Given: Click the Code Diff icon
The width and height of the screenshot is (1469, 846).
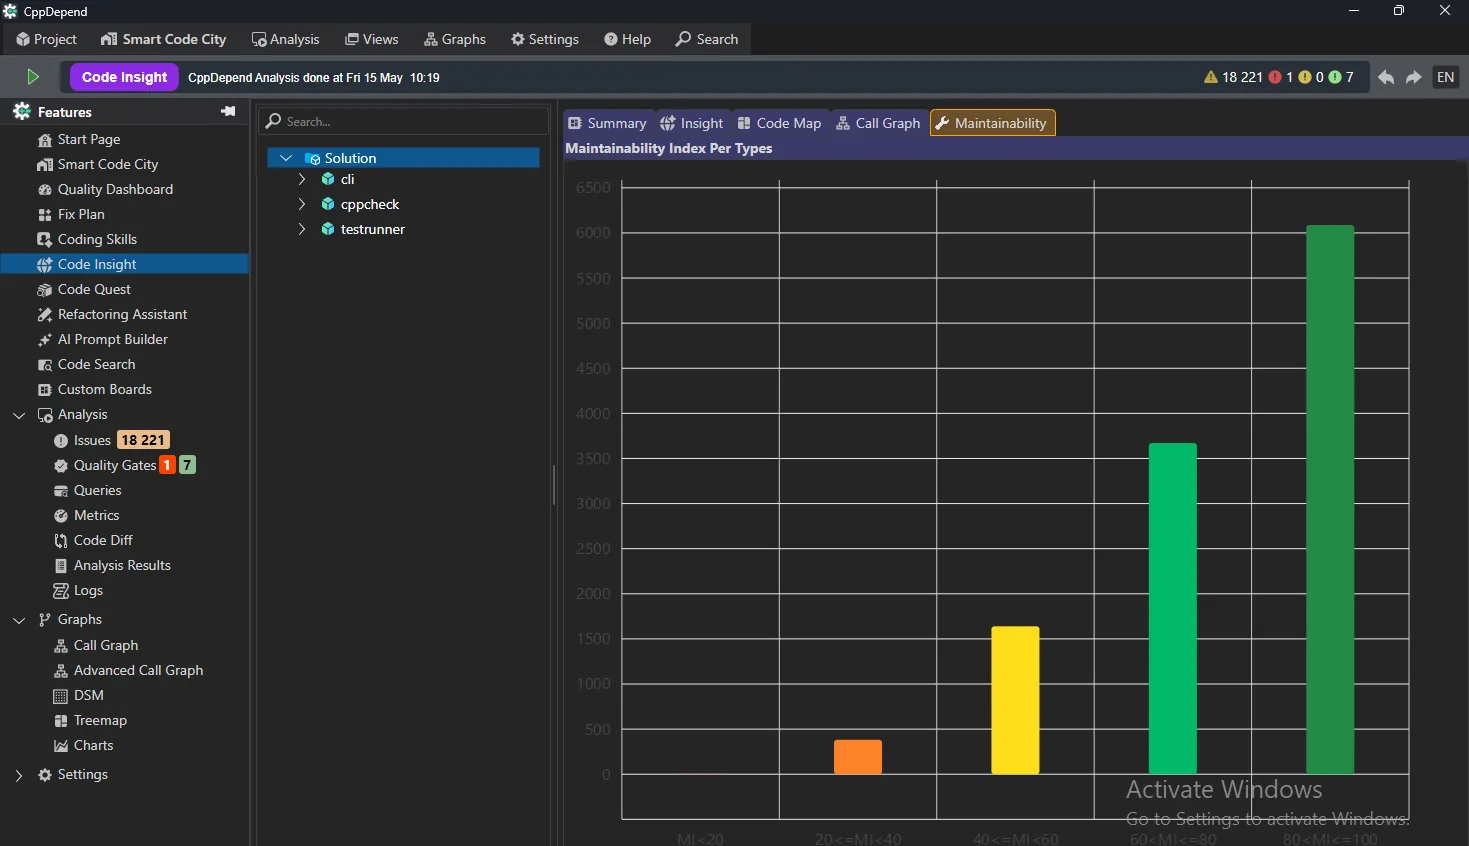Looking at the screenshot, I should coord(60,541).
